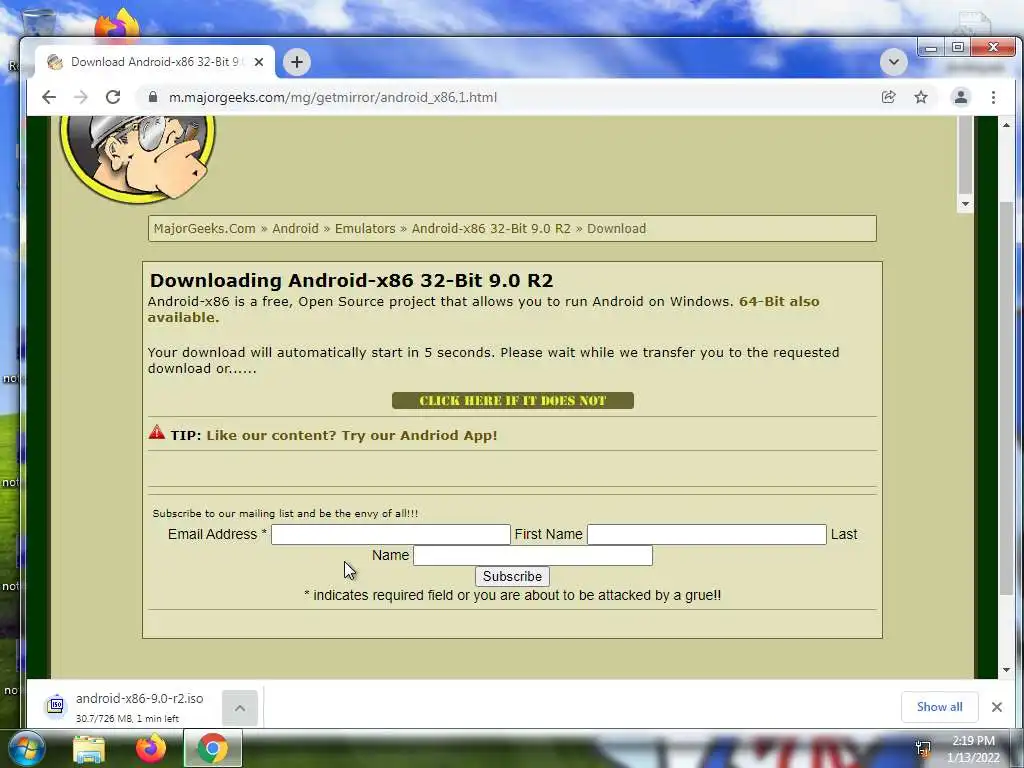Click the address bar URL
This screenshot has height=768, width=1024.
click(332, 97)
